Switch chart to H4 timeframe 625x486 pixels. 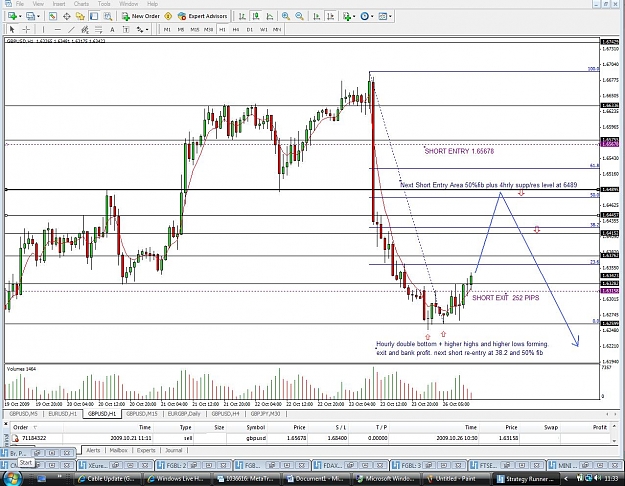(x=236, y=30)
